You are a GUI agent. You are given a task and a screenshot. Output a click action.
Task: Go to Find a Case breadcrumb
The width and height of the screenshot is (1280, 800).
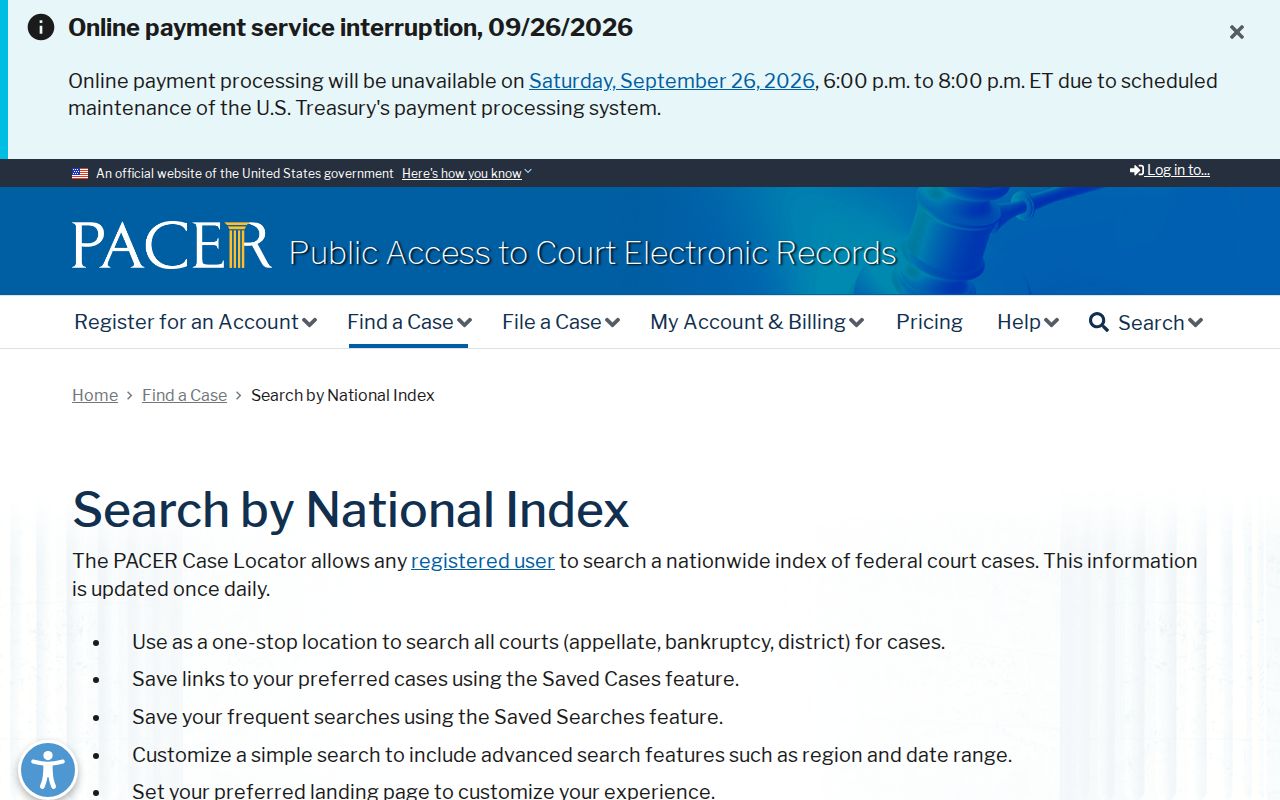click(x=184, y=395)
